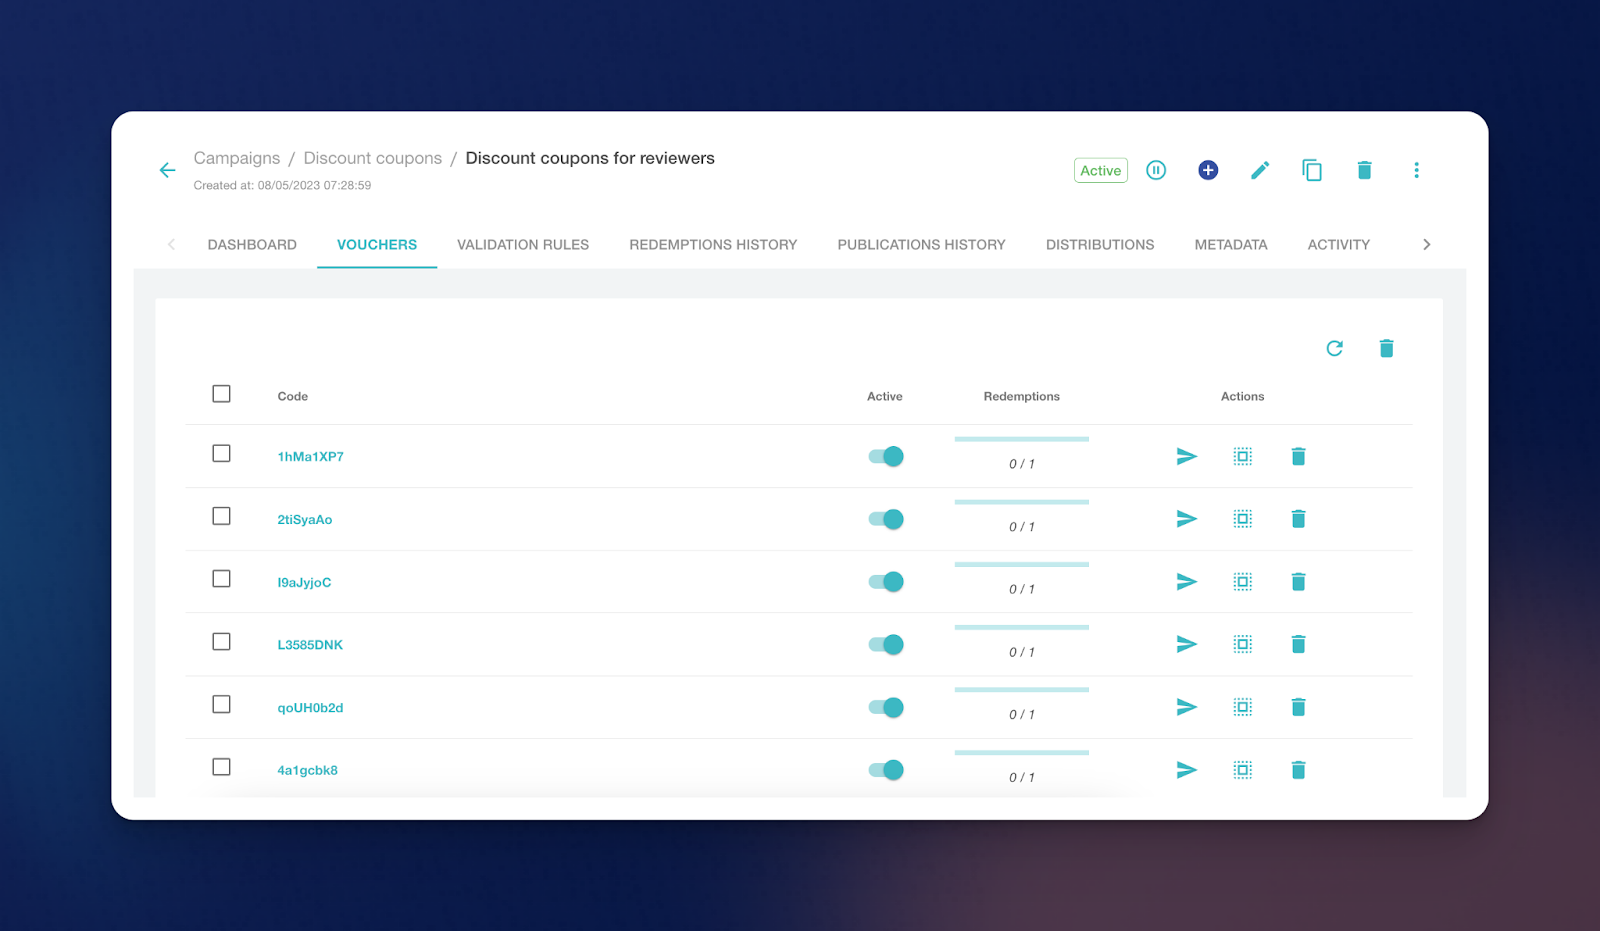Go back with the left arrow

pos(167,170)
